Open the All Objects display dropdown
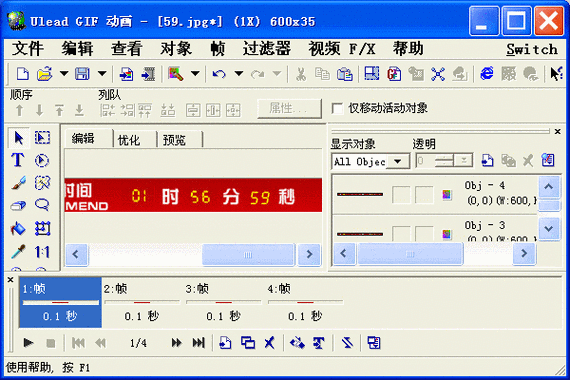The height and width of the screenshot is (380, 570). pyautogui.click(x=370, y=161)
